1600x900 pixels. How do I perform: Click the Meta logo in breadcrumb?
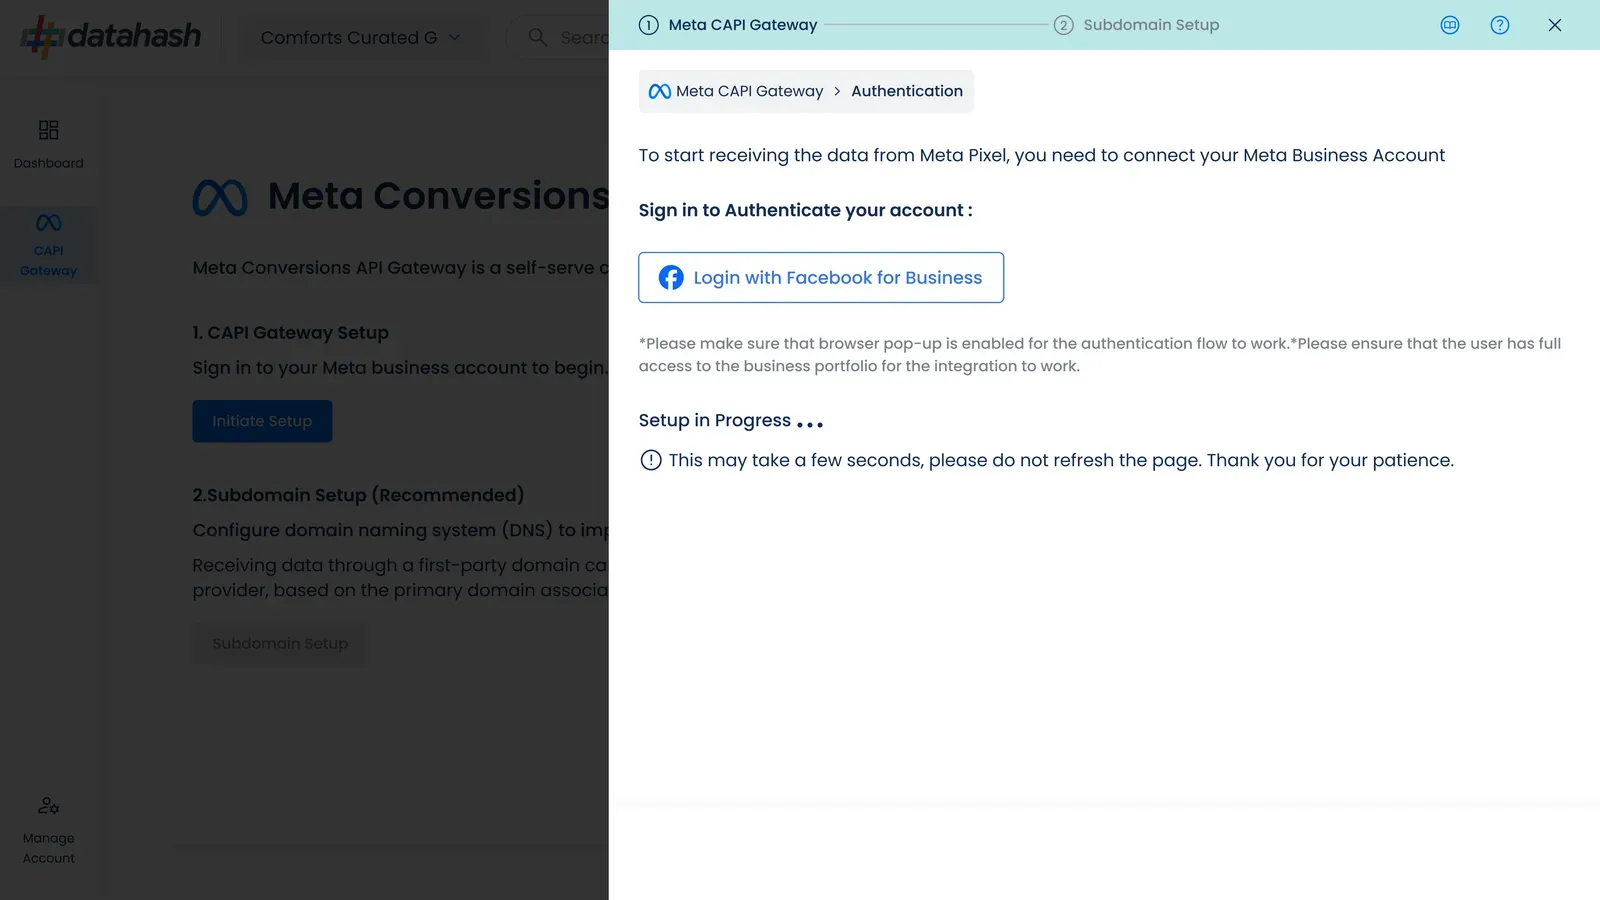click(x=660, y=92)
